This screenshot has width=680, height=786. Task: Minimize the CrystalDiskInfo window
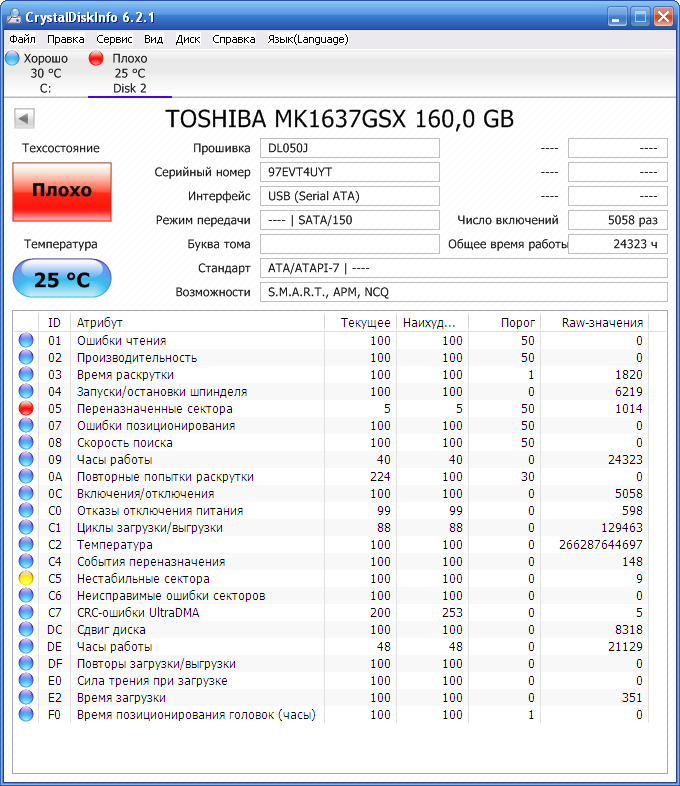[617, 17]
